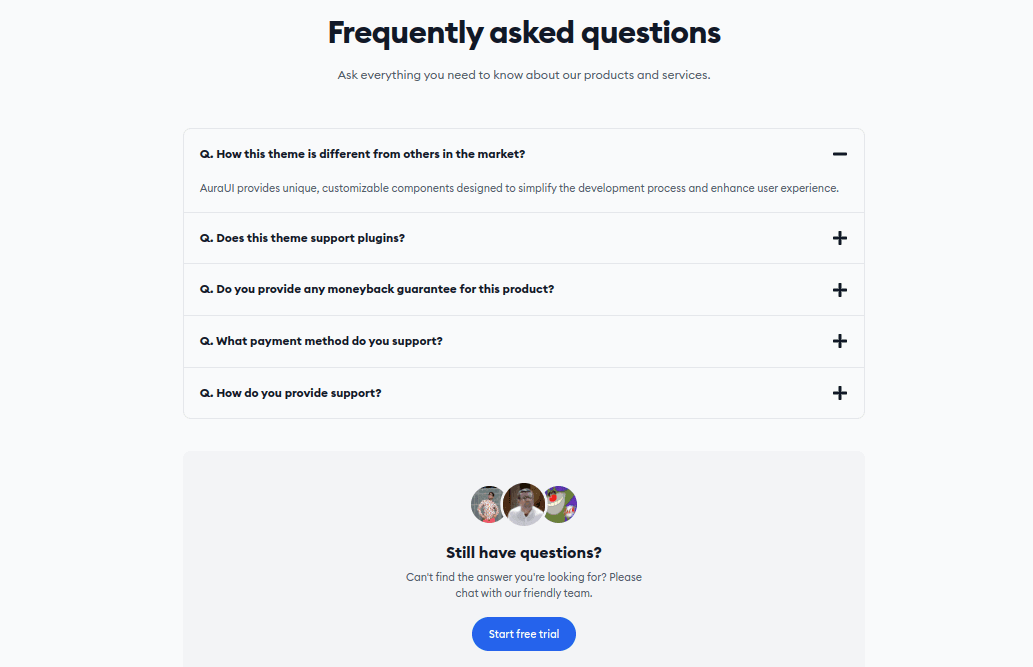This screenshot has width=1033, height=667.
Task: Click plus icon beside payment method question
Action: click(x=839, y=341)
